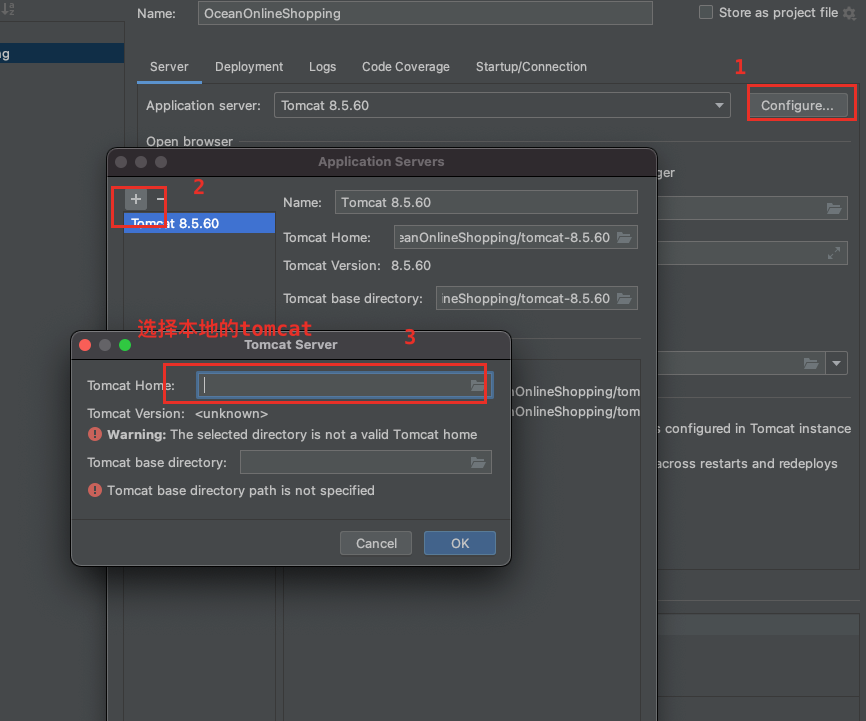The height and width of the screenshot is (721, 866).
Task: Click the base directory not specified error icon
Action: (95, 490)
